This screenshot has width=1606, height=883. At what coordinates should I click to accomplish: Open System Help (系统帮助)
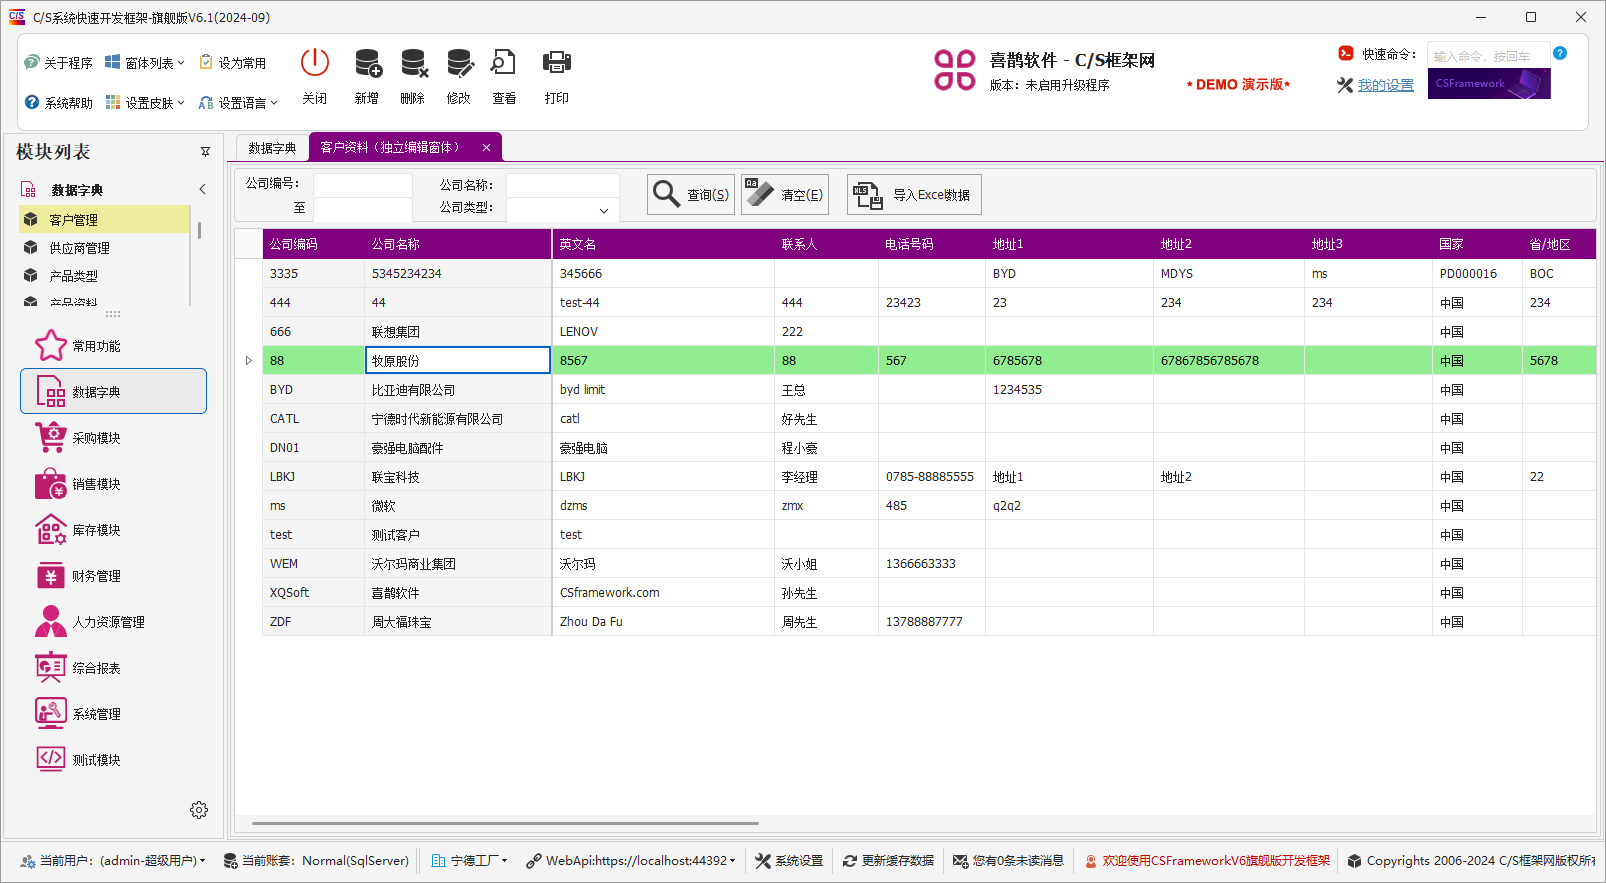click(58, 102)
